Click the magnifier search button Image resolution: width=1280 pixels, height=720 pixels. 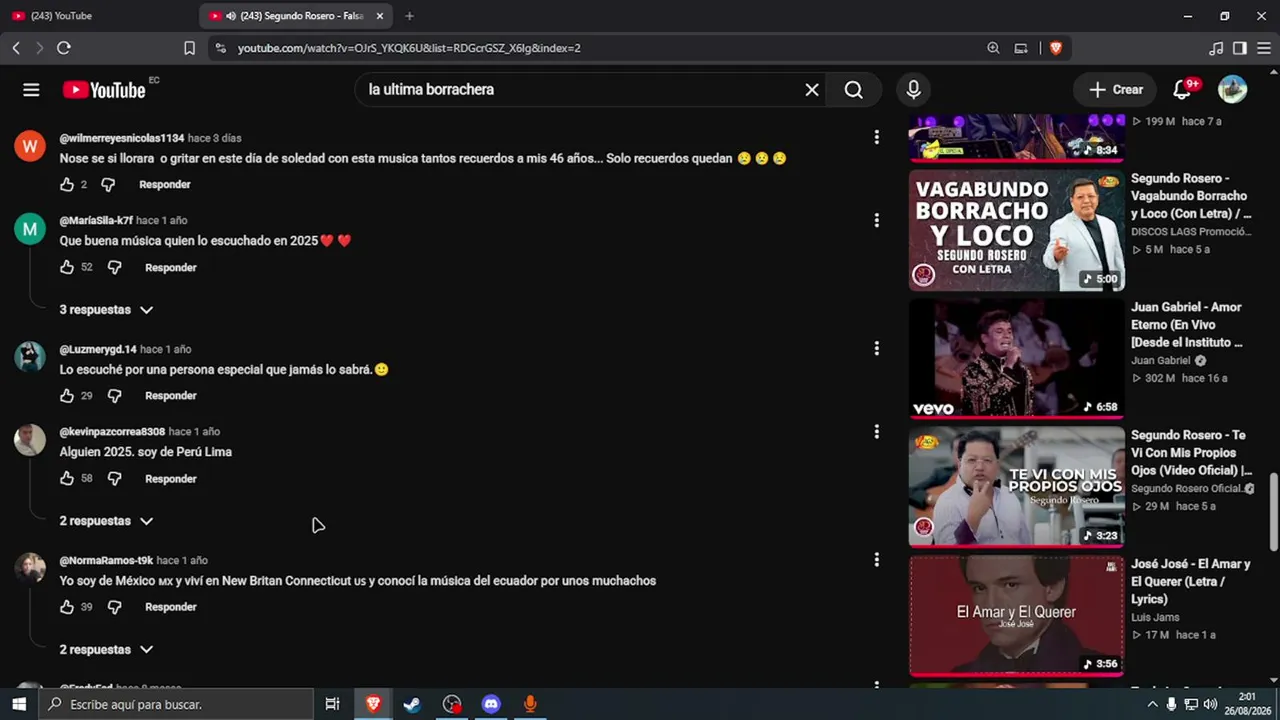[x=853, y=90]
